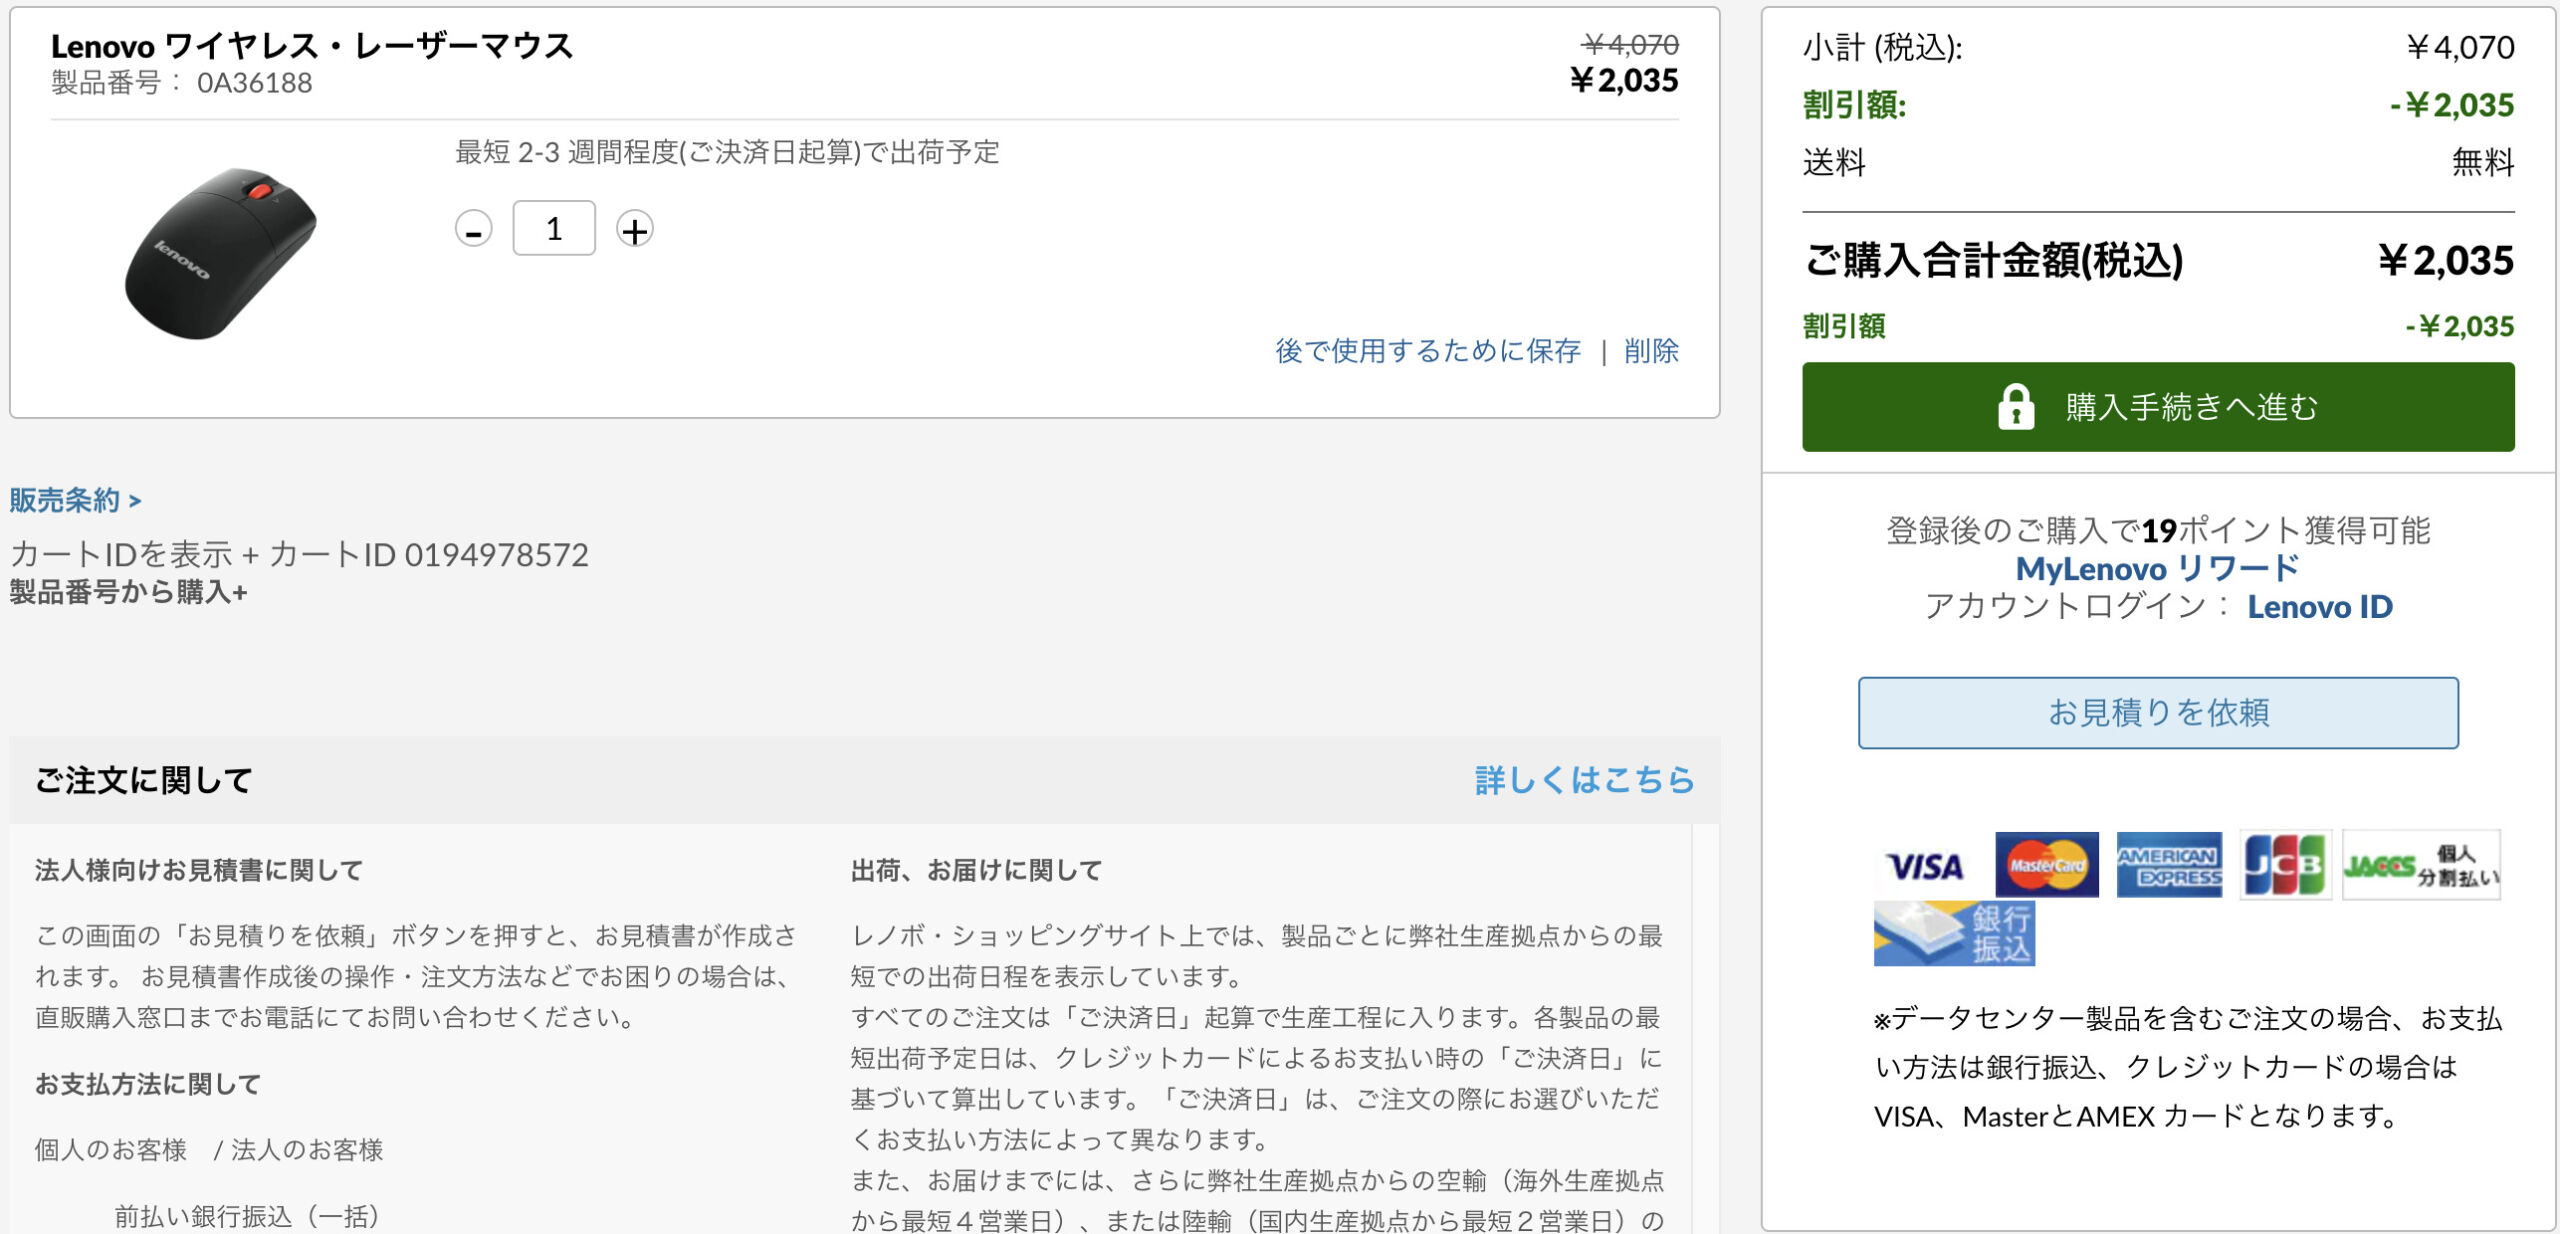
Task: Click the 無料 shipping value
Action: coord(2482,162)
